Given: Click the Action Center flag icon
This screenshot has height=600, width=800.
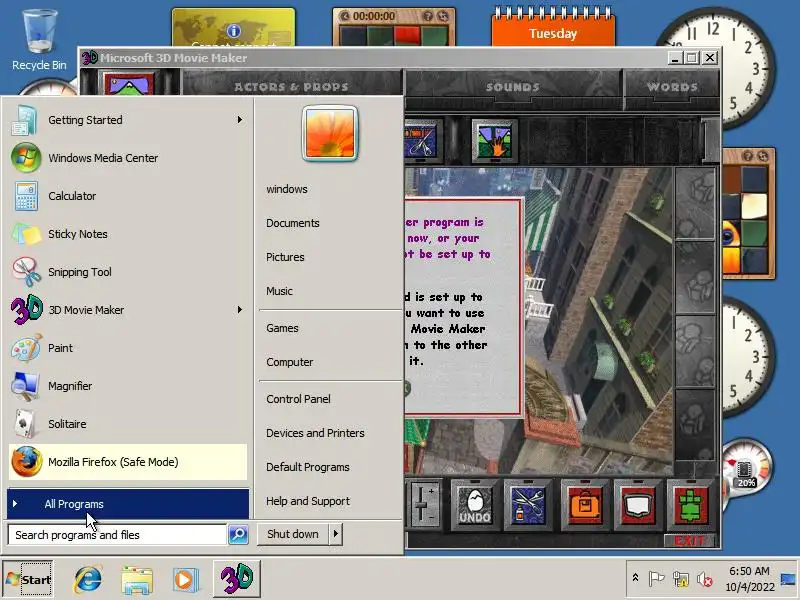Looking at the screenshot, I should (656, 579).
